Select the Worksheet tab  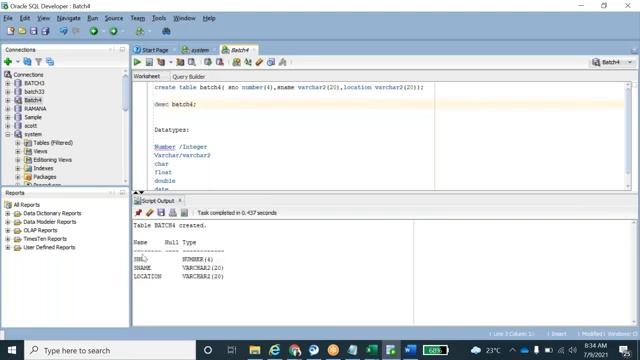(x=147, y=76)
